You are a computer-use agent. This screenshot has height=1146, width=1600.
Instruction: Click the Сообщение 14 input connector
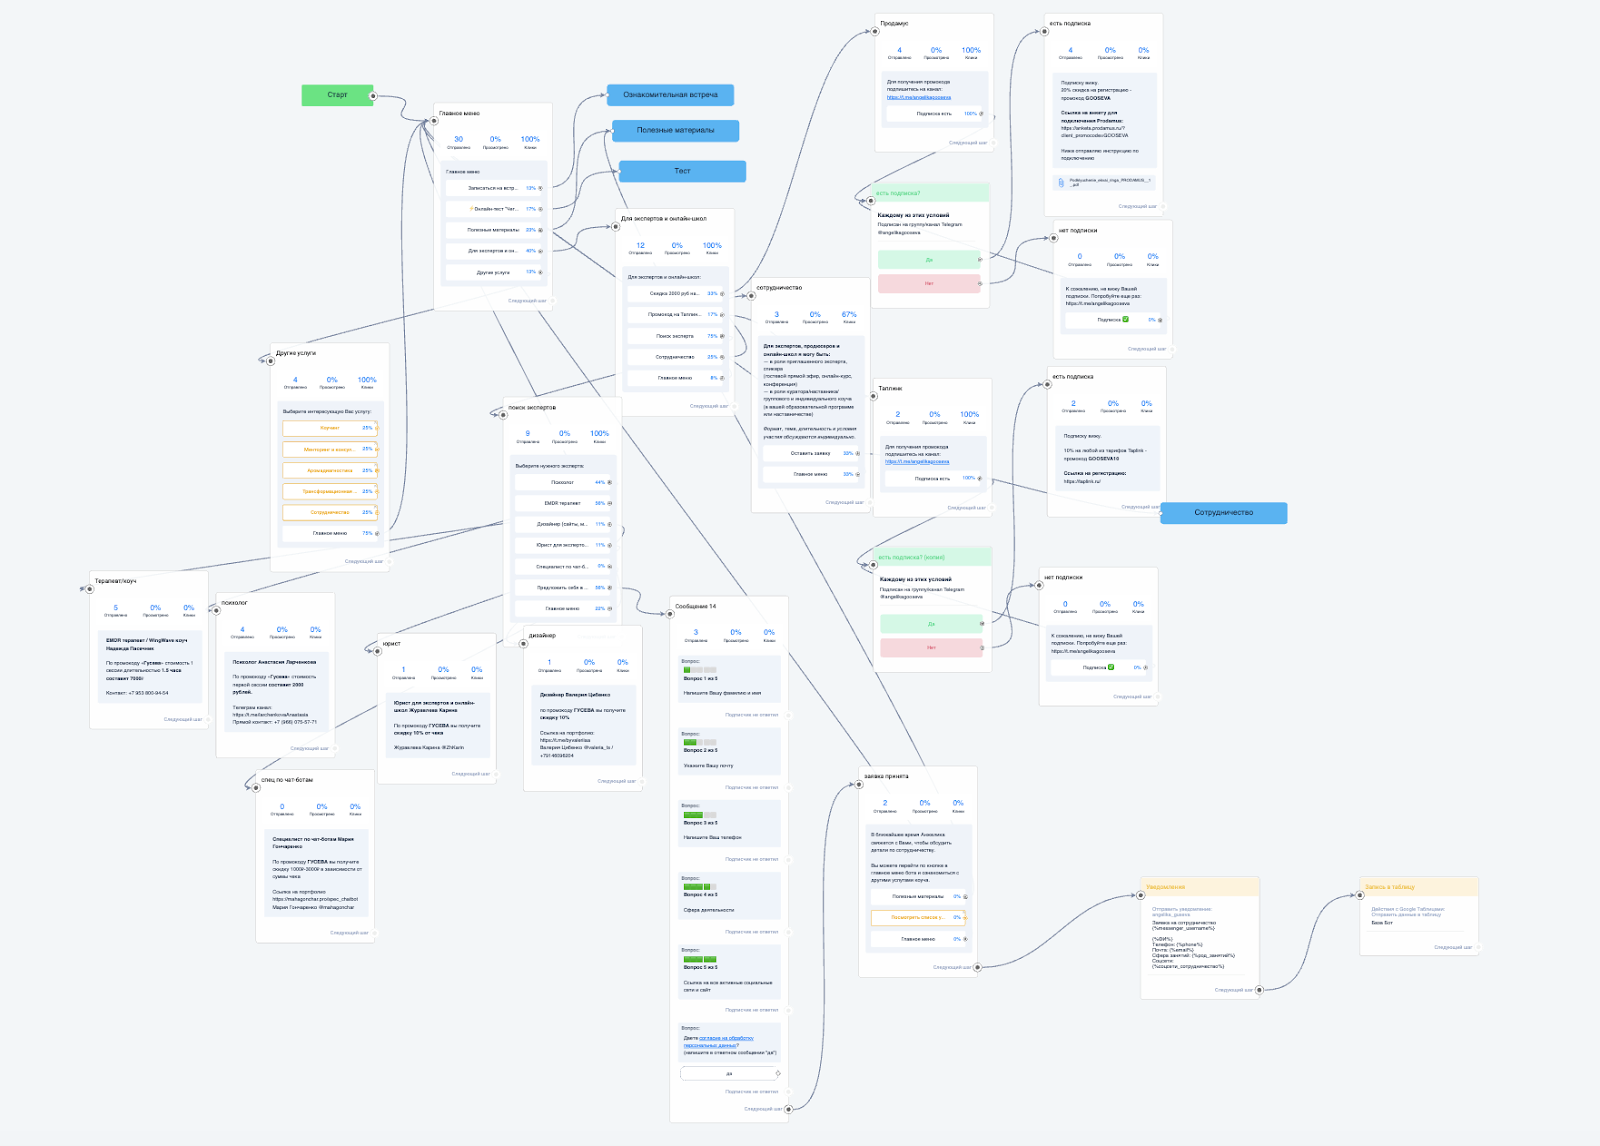click(671, 614)
